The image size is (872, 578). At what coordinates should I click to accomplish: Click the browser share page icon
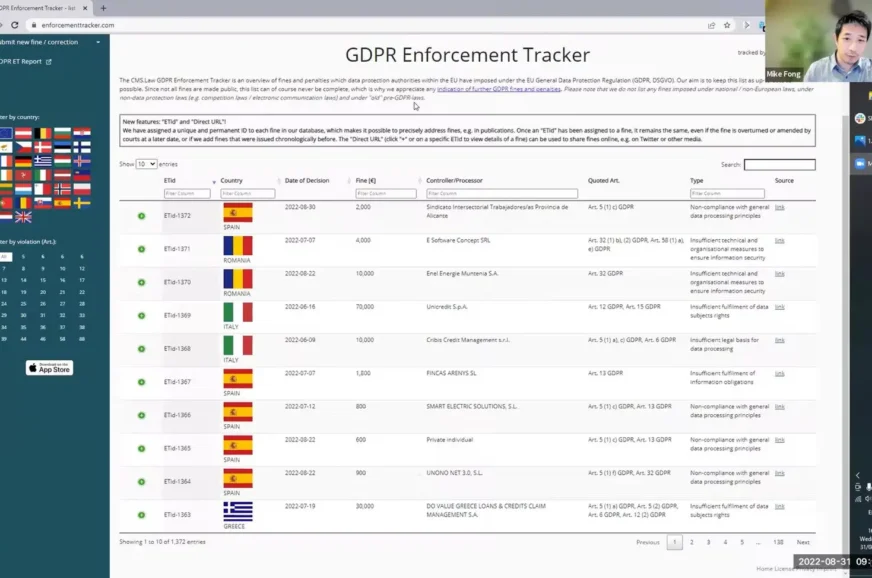tap(711, 25)
